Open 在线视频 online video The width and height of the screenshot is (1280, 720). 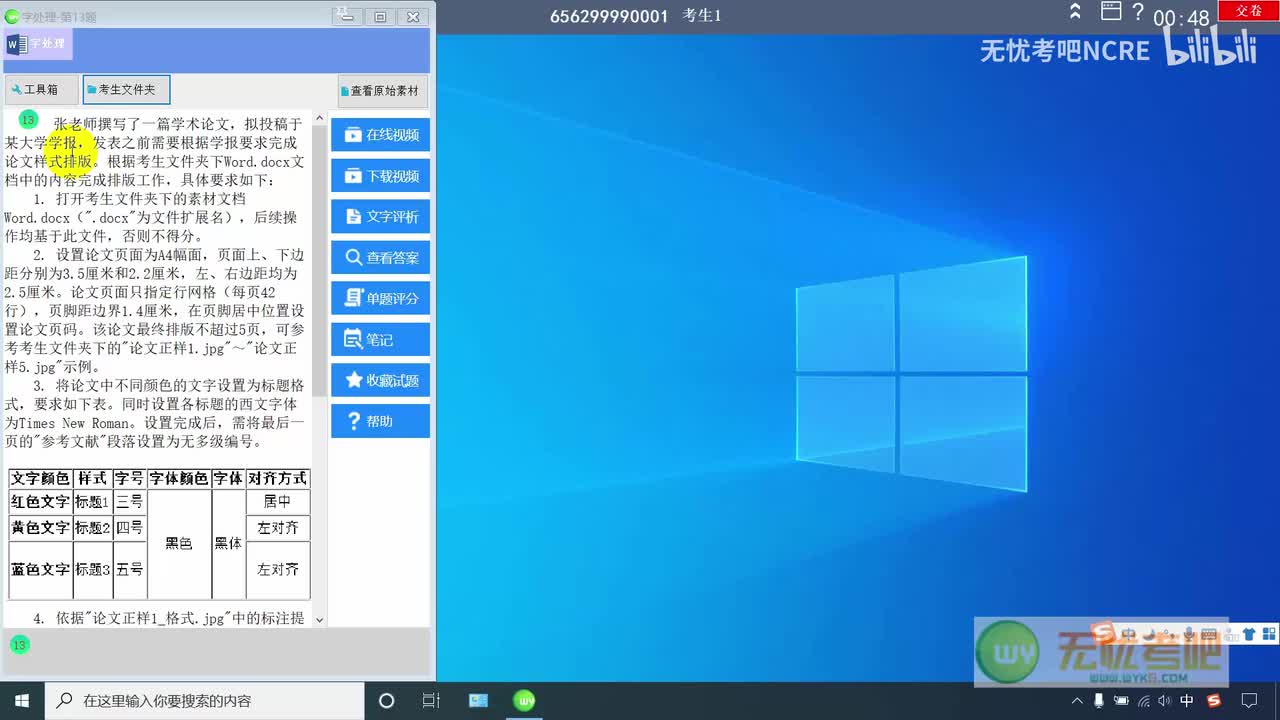(380, 135)
